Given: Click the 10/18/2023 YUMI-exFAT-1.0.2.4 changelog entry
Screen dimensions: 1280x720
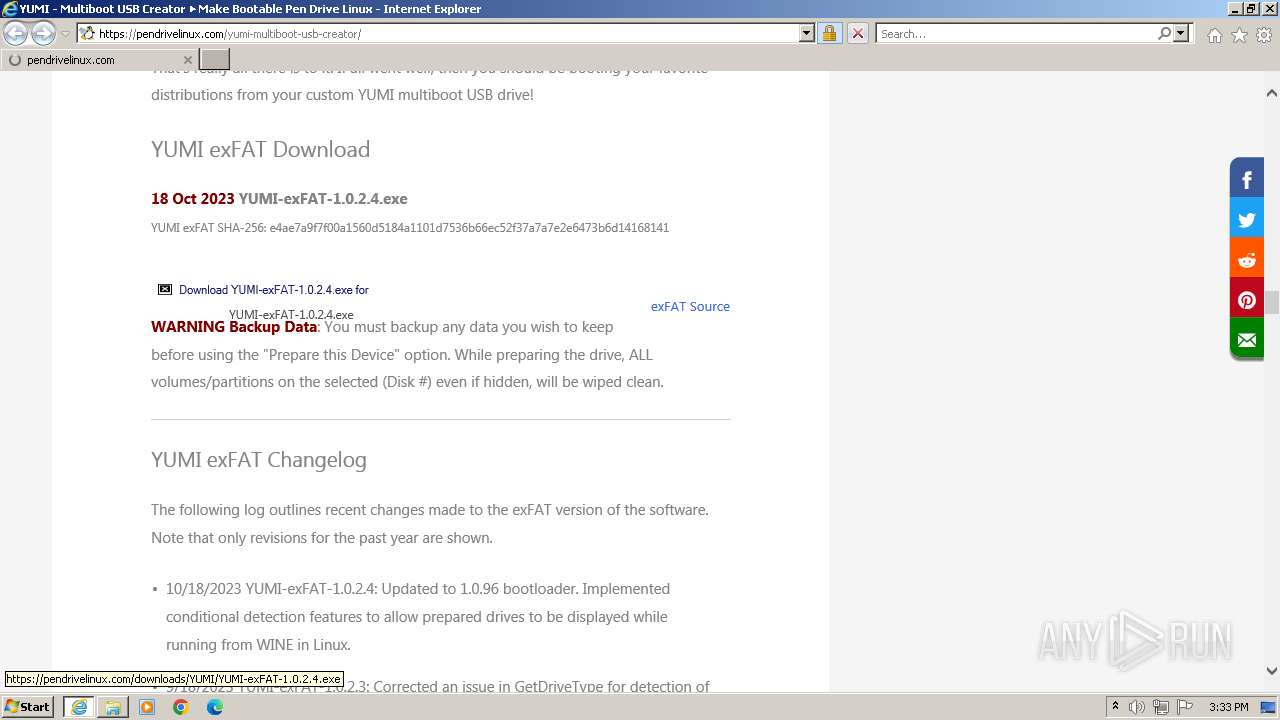Looking at the screenshot, I should click(418, 616).
